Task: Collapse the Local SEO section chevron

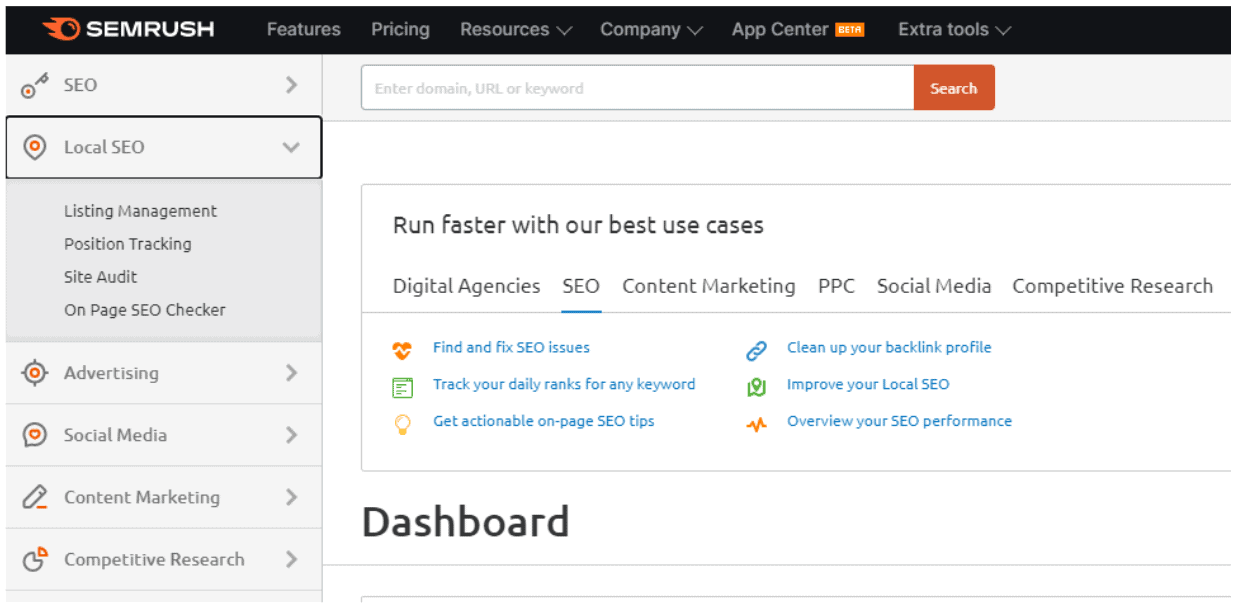Action: (x=291, y=147)
